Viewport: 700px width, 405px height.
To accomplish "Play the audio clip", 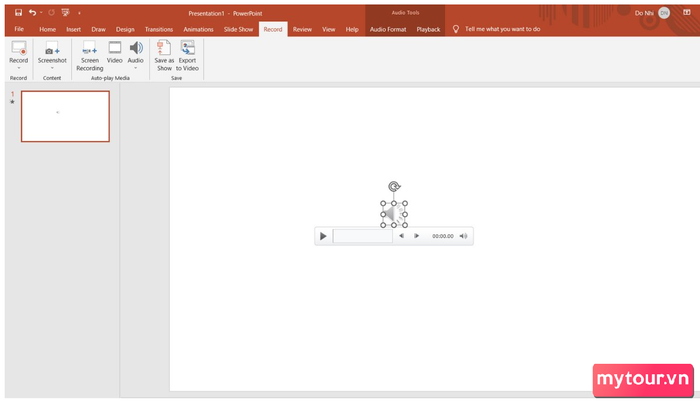I will (x=323, y=236).
